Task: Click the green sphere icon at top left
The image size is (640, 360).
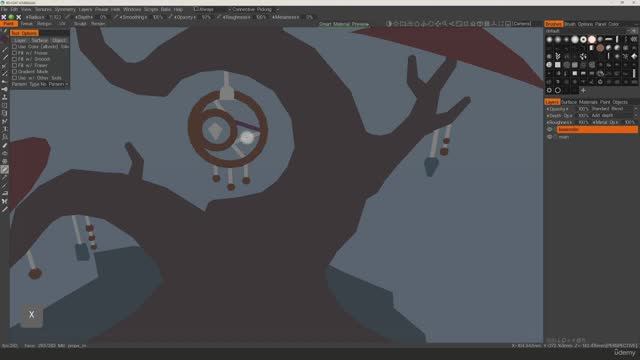Action: 11,17
